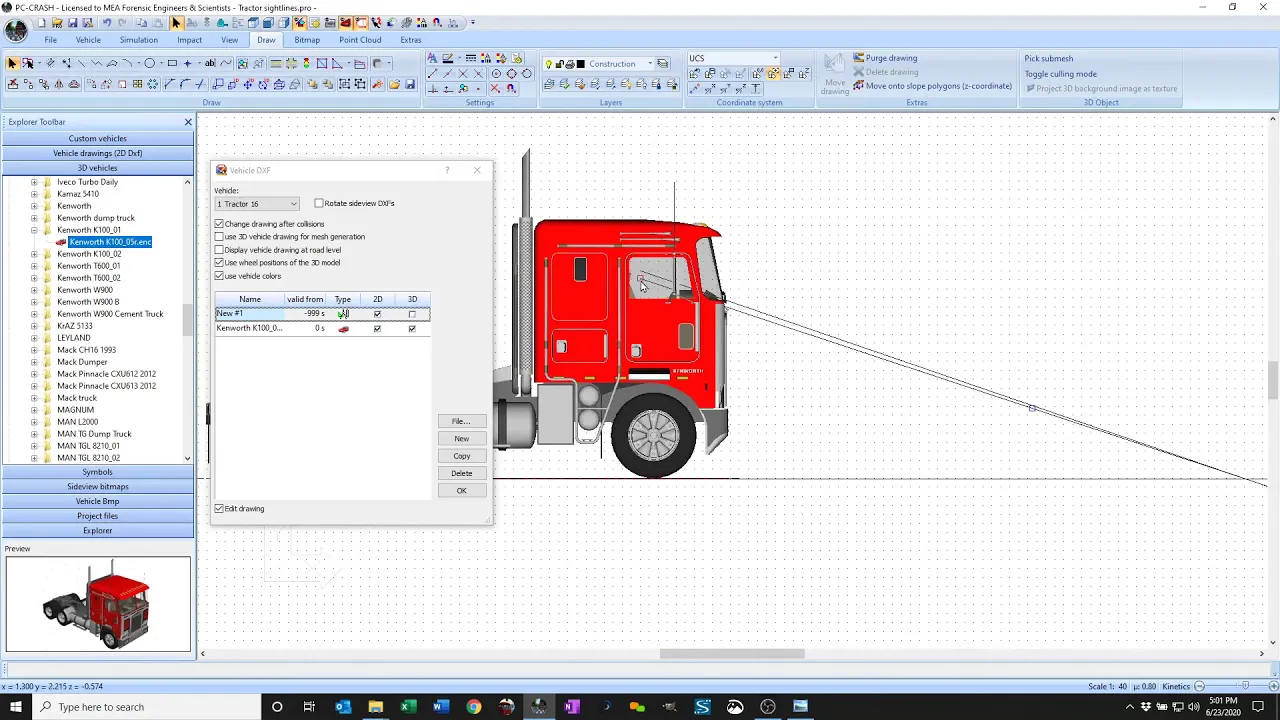Click the File... button in Vehicle DXF dialog
The image size is (1280, 720).
coord(461,421)
